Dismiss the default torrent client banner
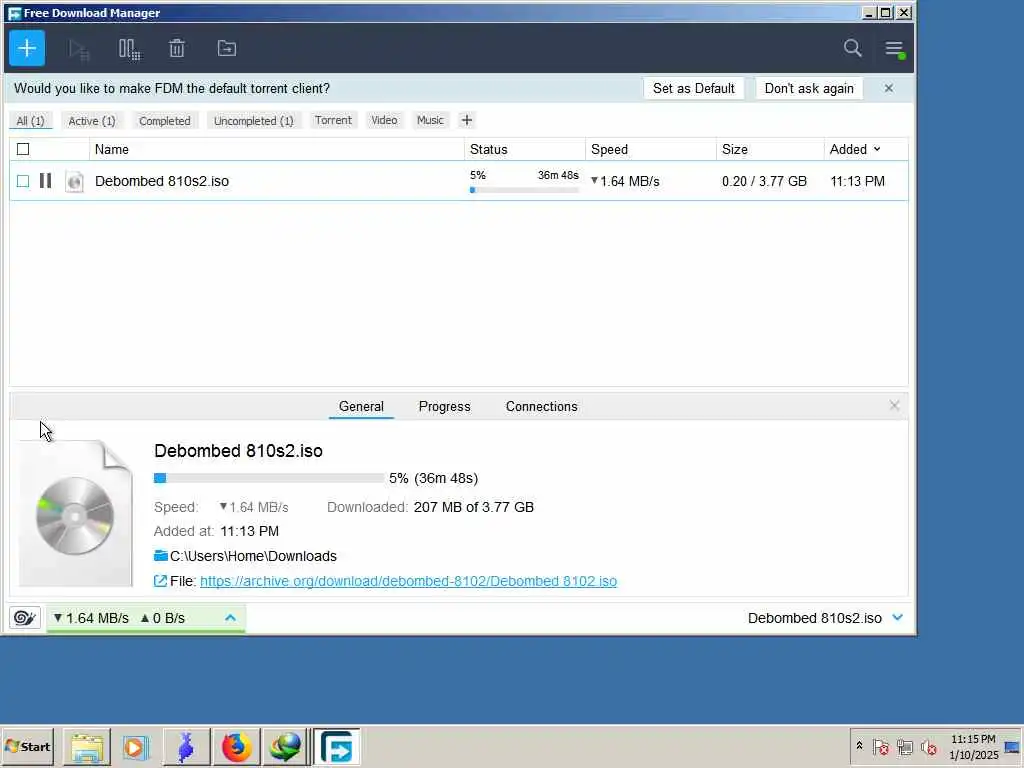Screen dimensions: 1024x768 [888, 88]
